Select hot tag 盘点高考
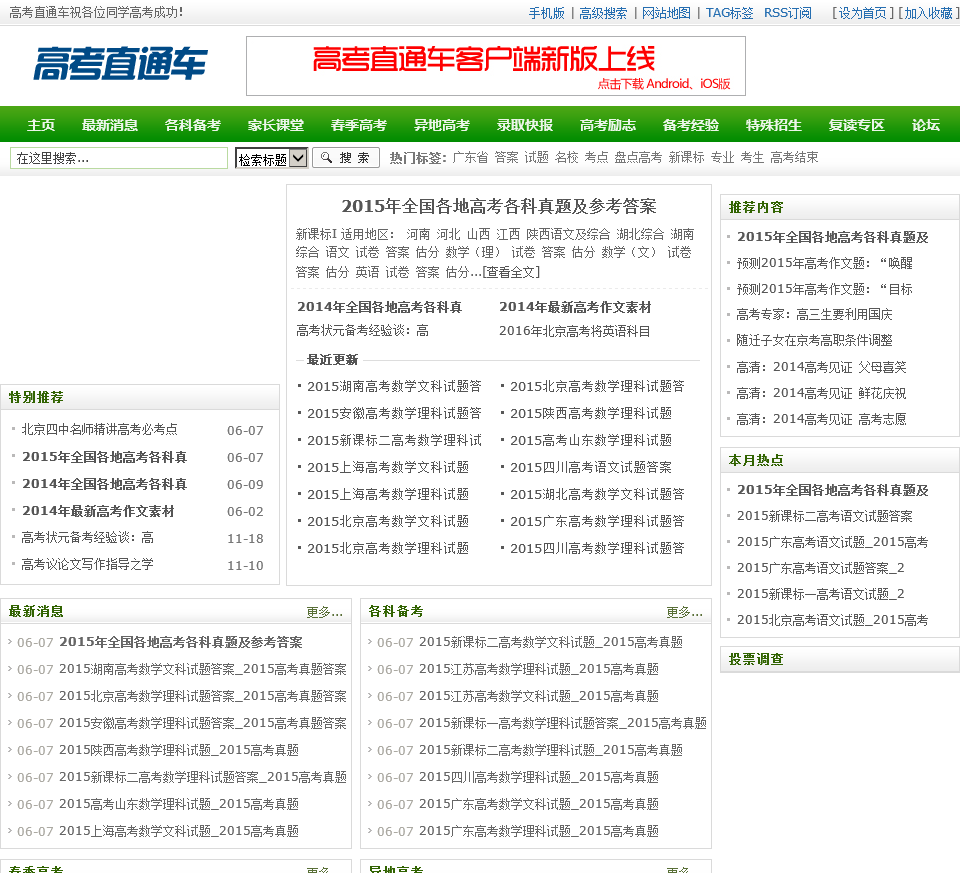 (x=638, y=157)
